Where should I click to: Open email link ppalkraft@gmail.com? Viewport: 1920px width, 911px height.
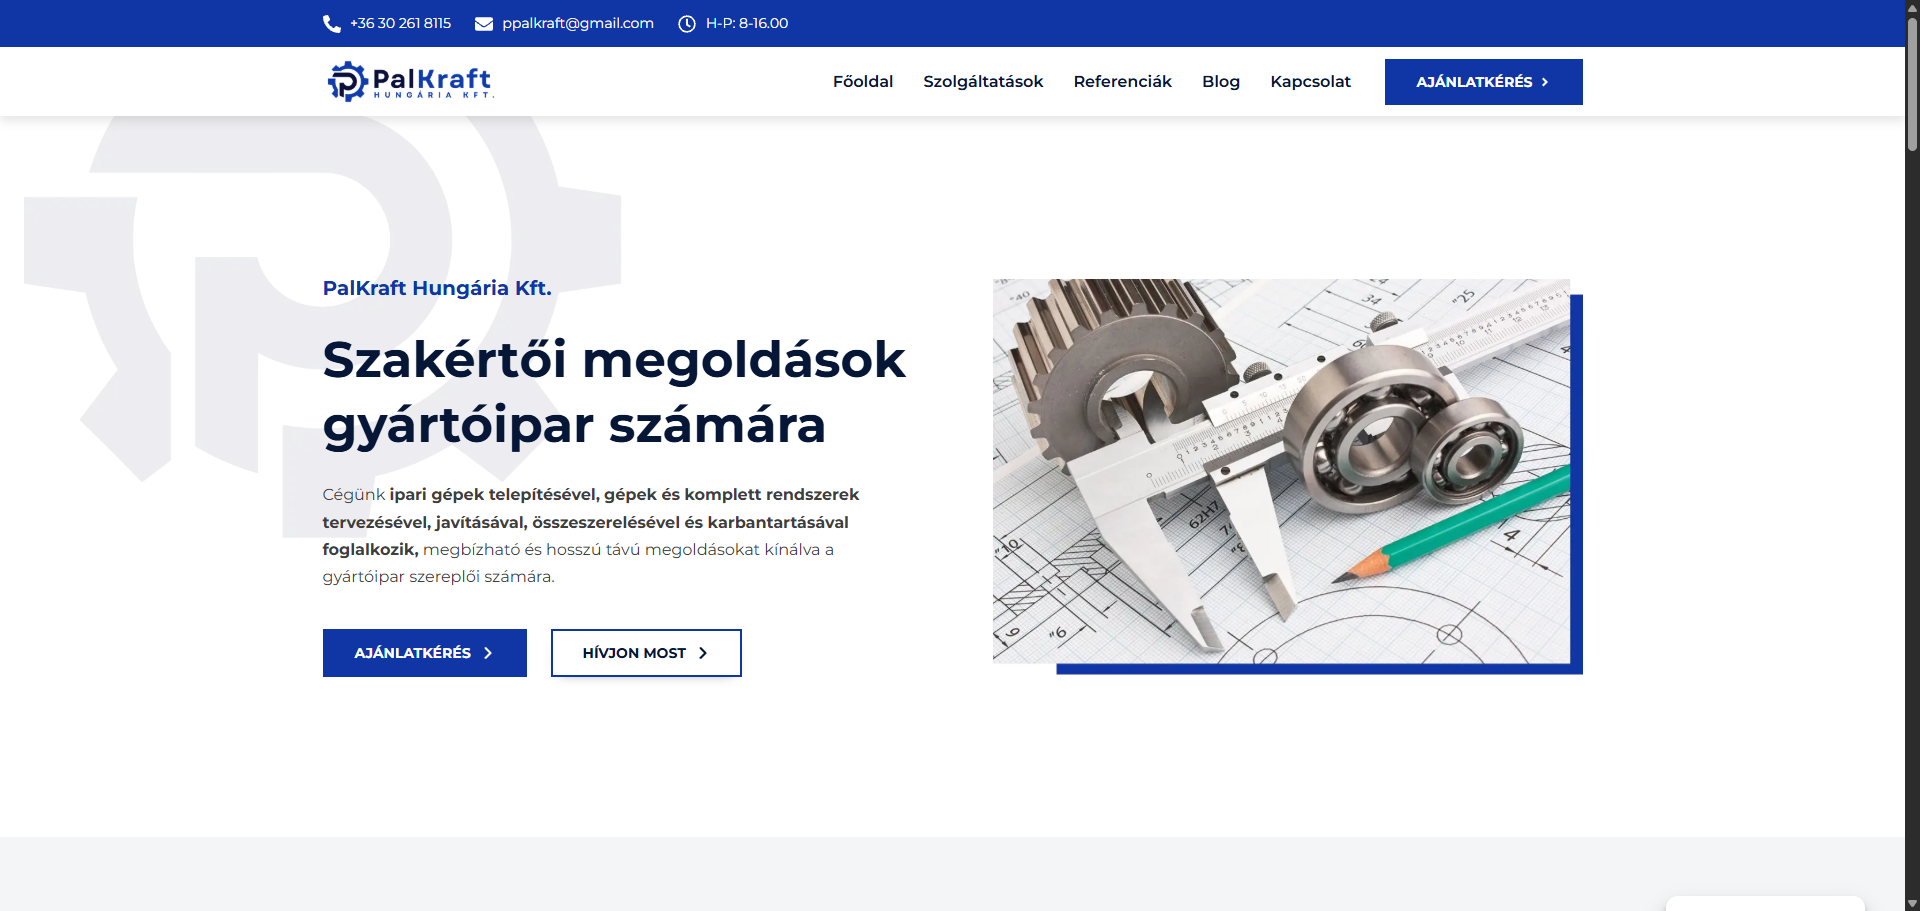578,23
